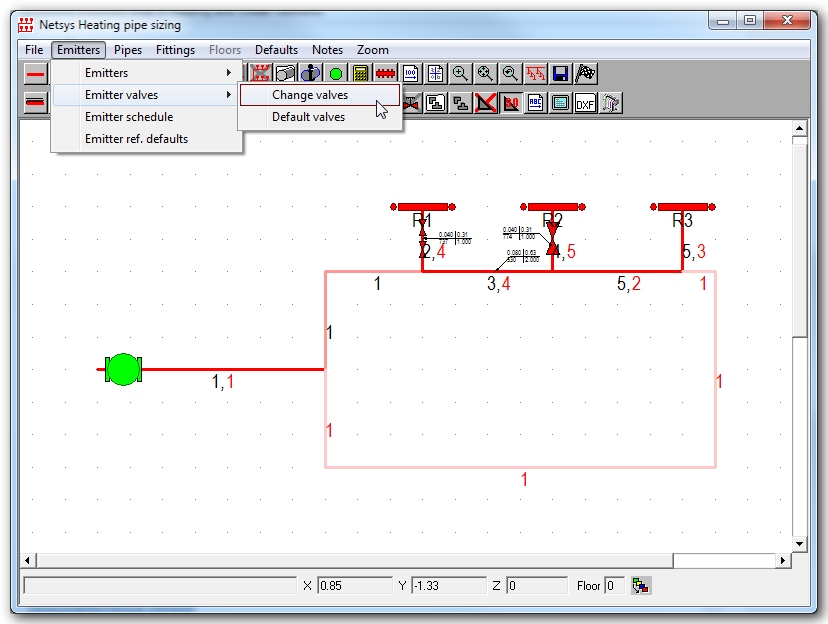Click the green circle pump toolbar icon
This screenshot has width=828, height=624.
tap(335, 73)
